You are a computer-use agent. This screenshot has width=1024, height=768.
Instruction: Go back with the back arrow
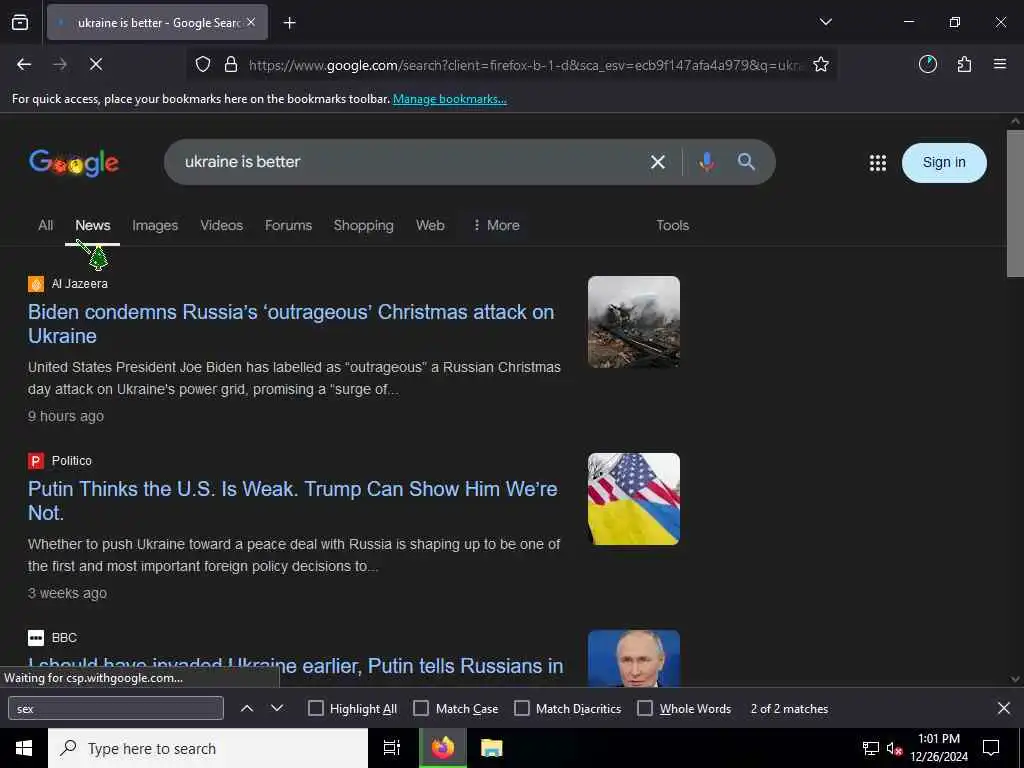point(24,64)
